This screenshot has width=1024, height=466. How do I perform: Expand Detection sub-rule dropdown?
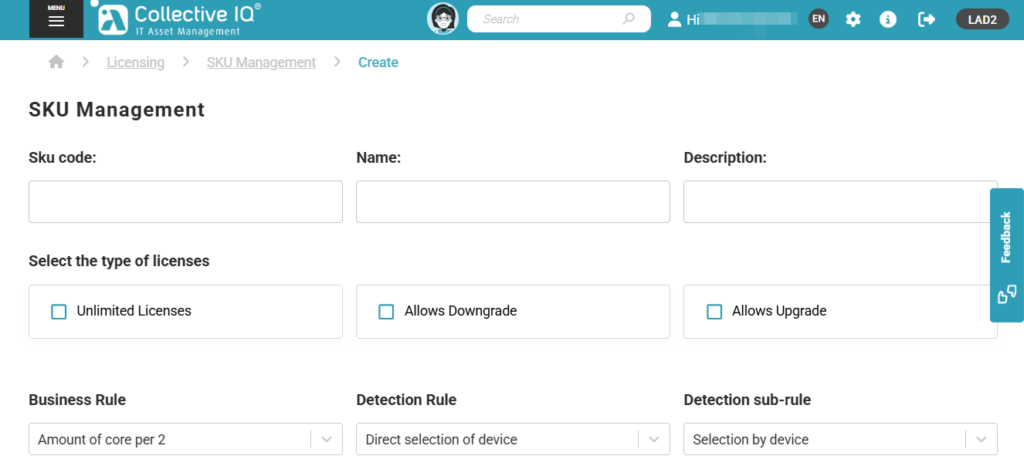[x=981, y=439]
